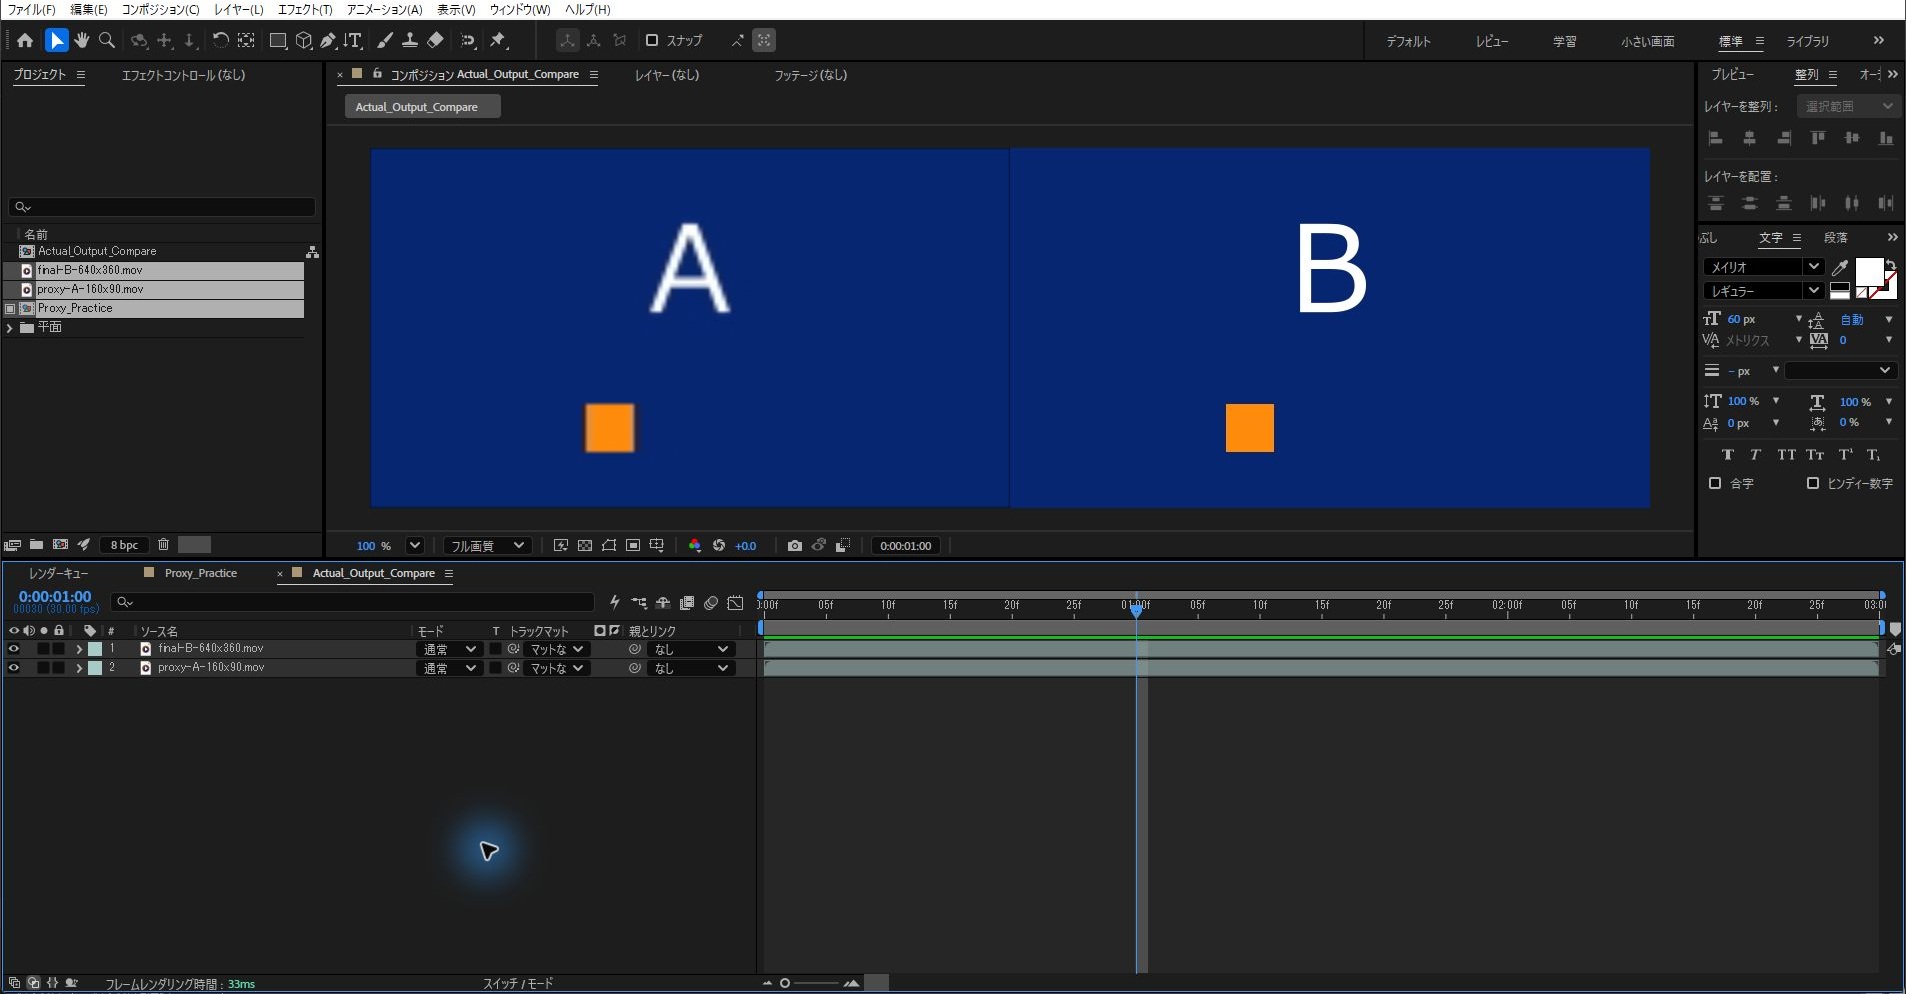Viewport: 1906px width, 994px height.
Task: Select the Home icon in toolbar
Action: tap(25, 40)
